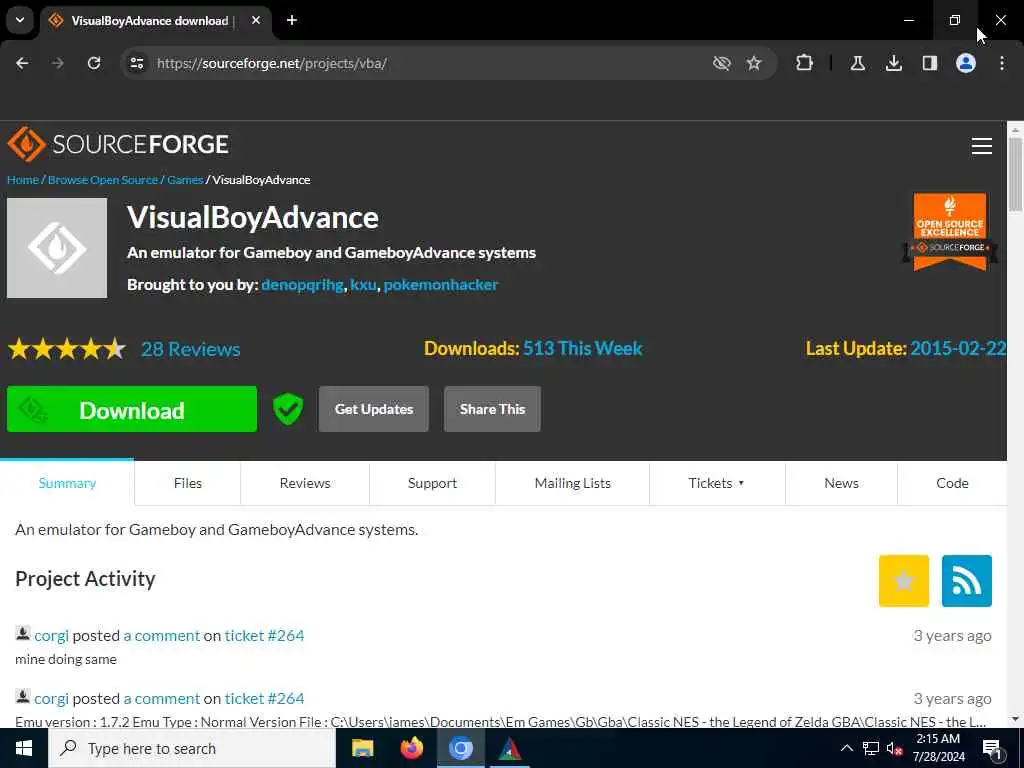Click the green security shield checkmark
The image size is (1024, 768).
click(288, 409)
